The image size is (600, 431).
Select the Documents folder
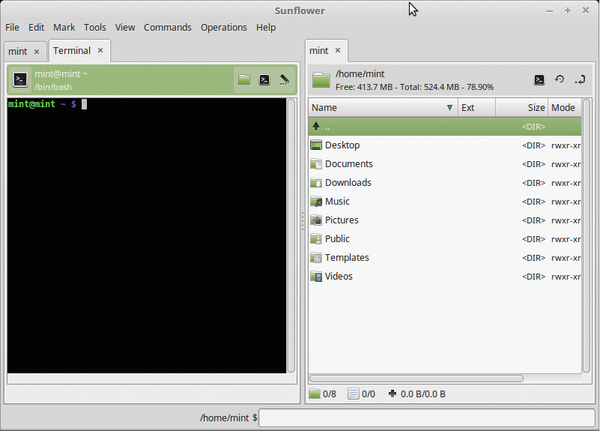click(445, 164)
